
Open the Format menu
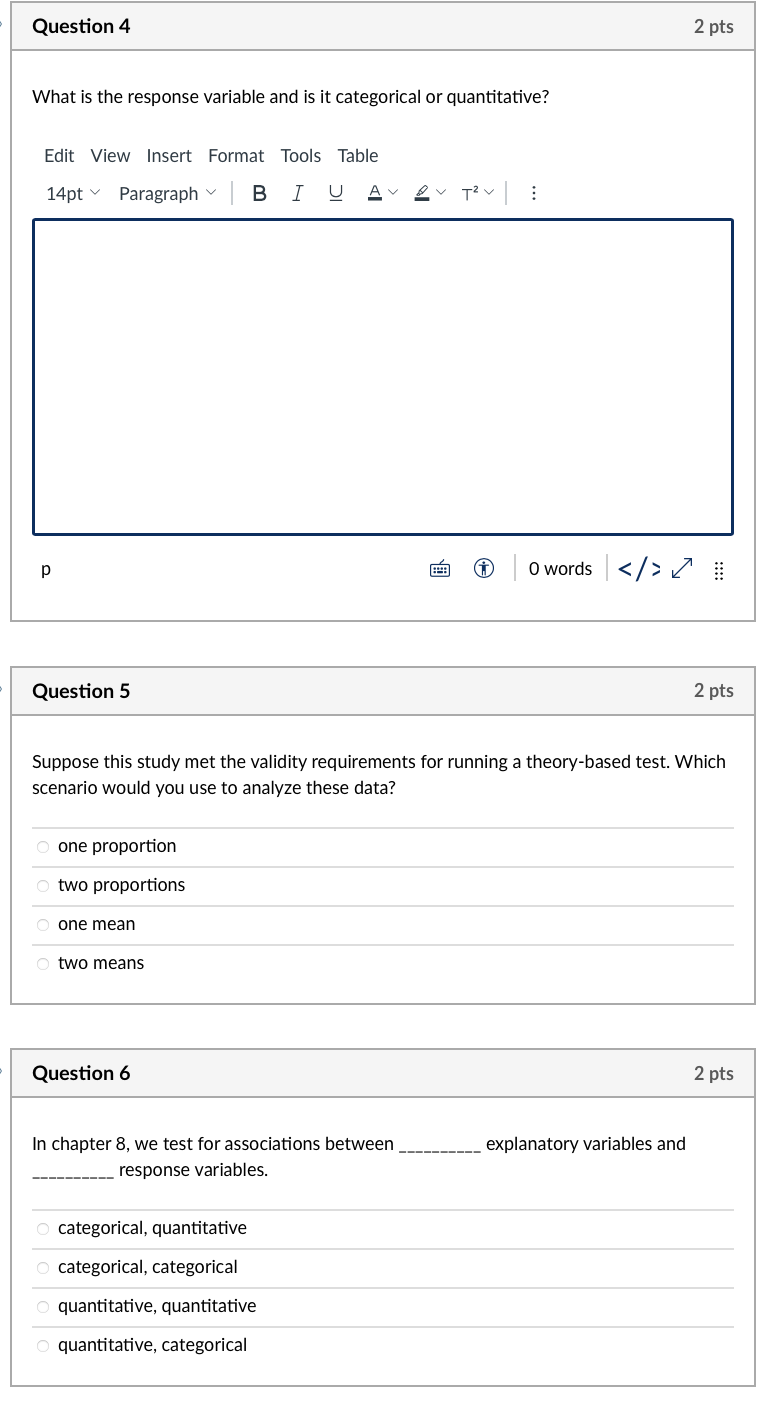coord(236,155)
